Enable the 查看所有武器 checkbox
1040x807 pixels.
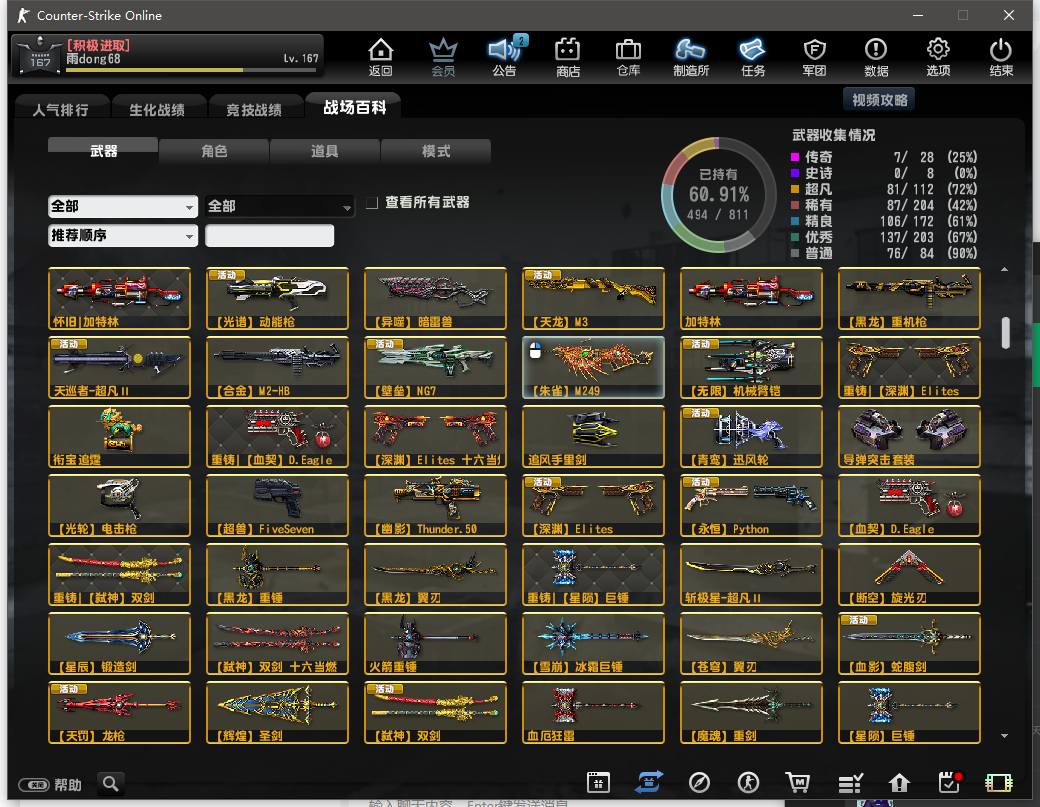pos(372,202)
